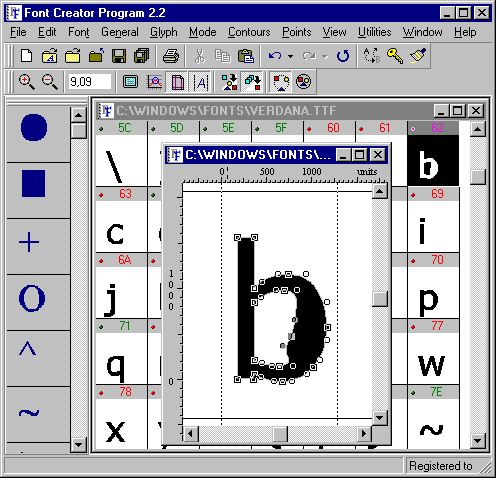Select the q glyph cell 71

point(121,352)
